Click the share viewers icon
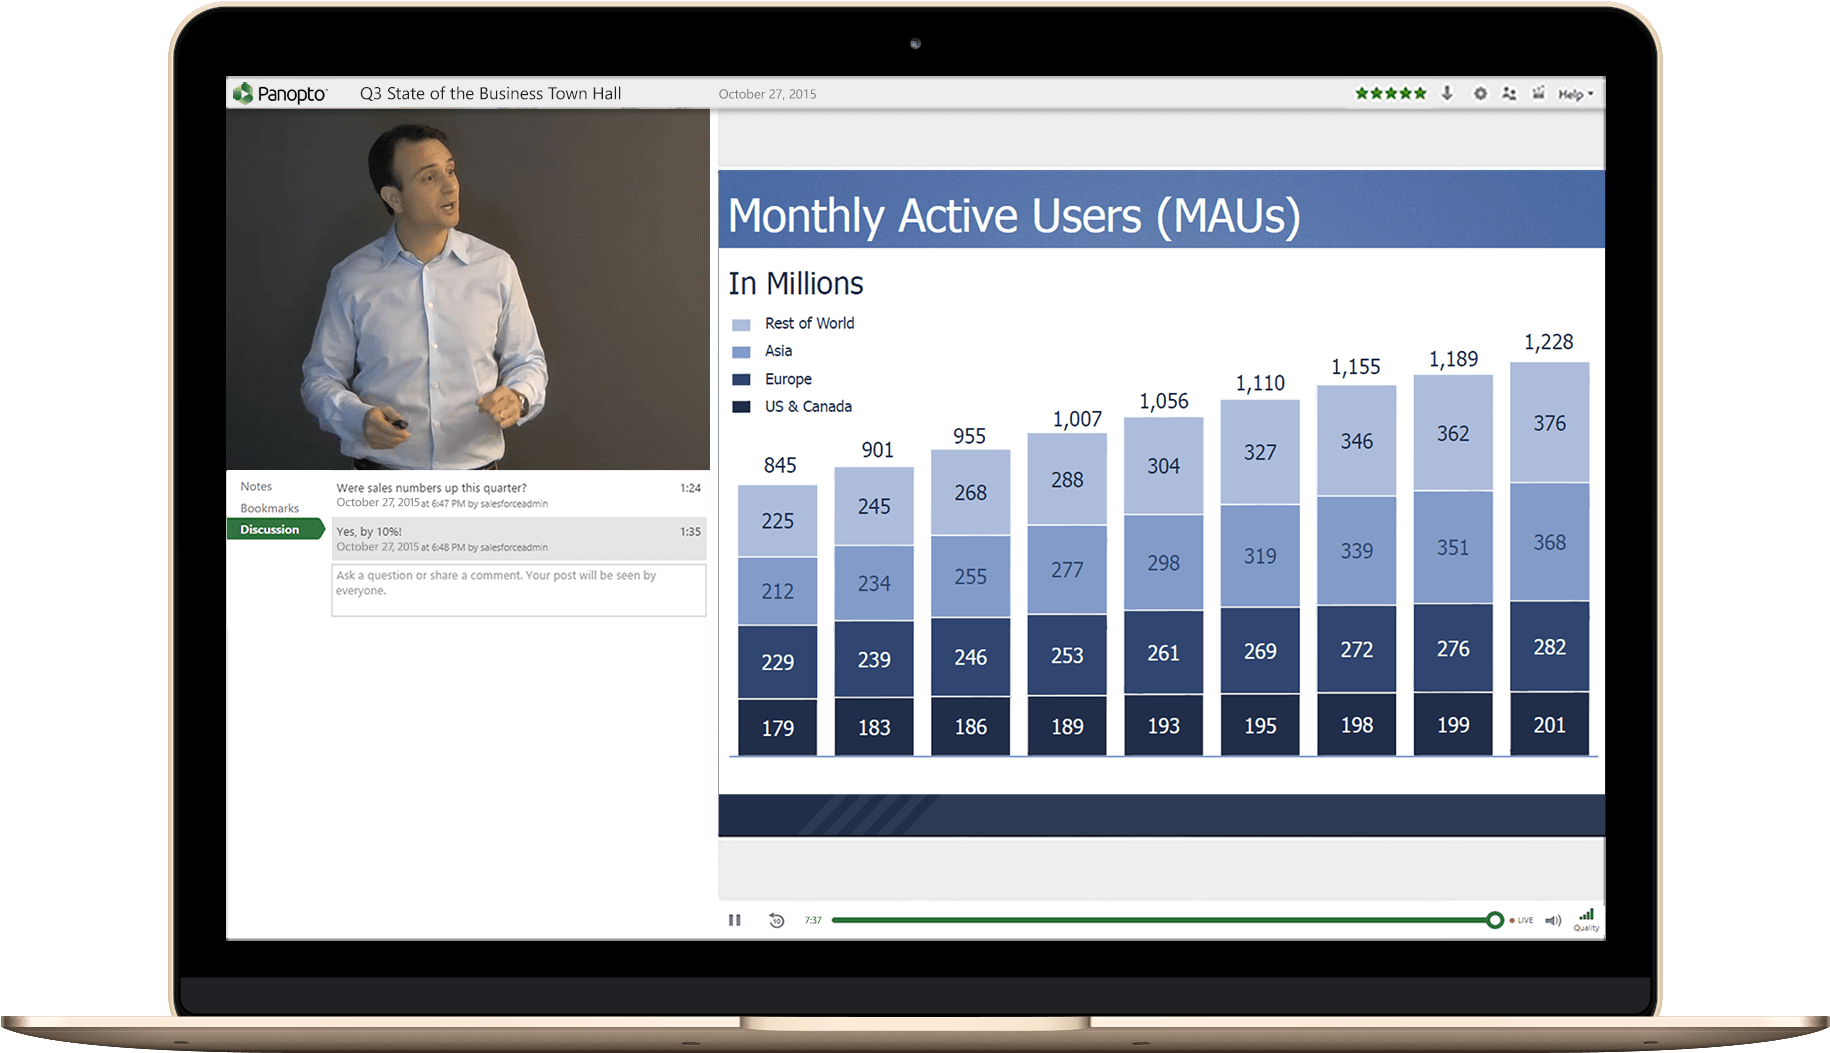Viewport: 1830px width, 1053px height. (1510, 93)
